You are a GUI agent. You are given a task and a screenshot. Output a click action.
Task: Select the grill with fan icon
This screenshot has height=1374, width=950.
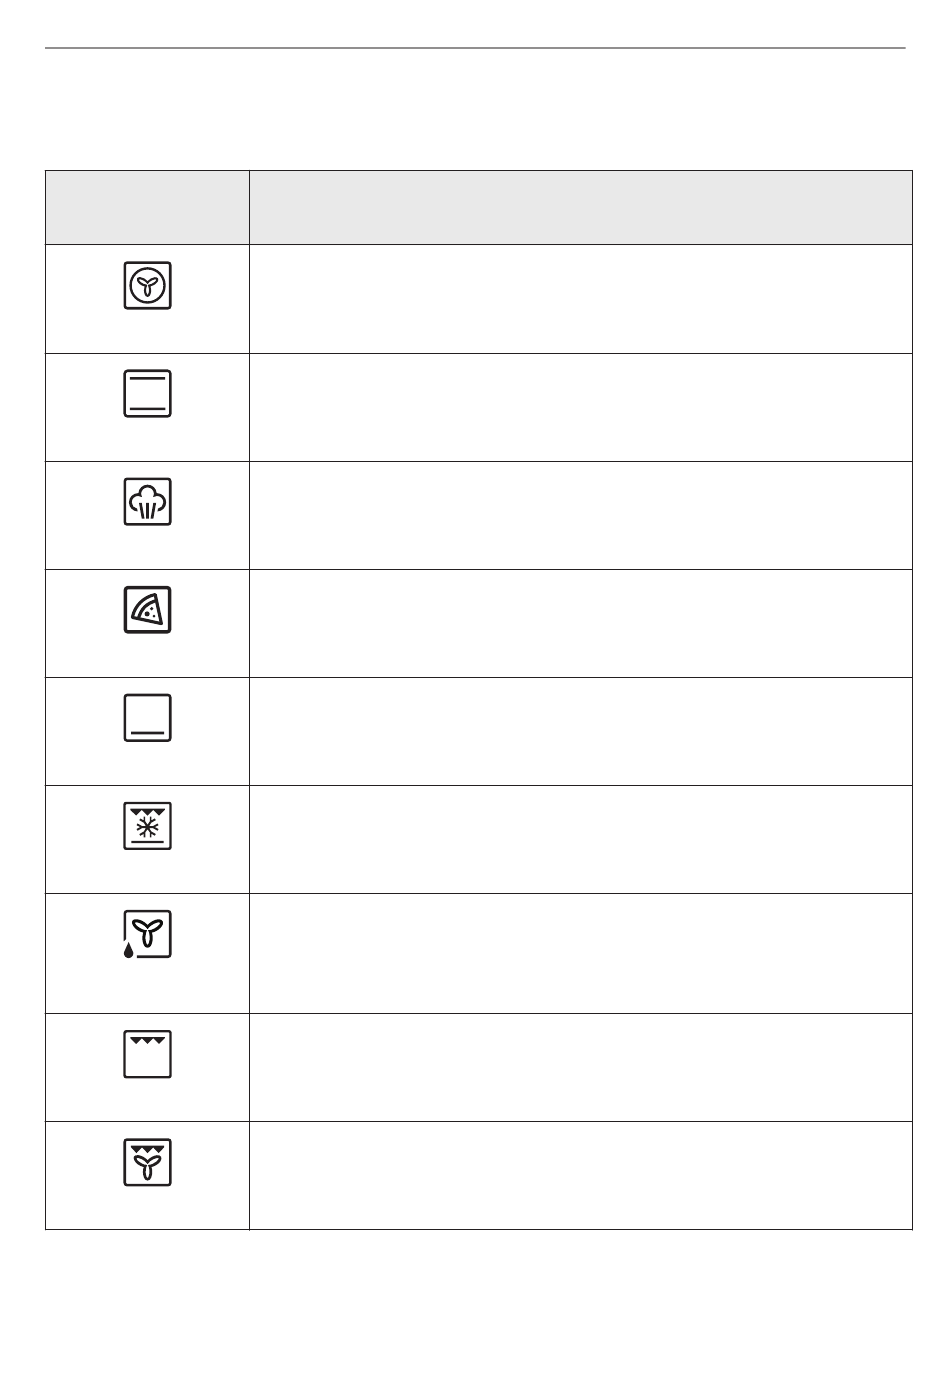[x=148, y=1162]
